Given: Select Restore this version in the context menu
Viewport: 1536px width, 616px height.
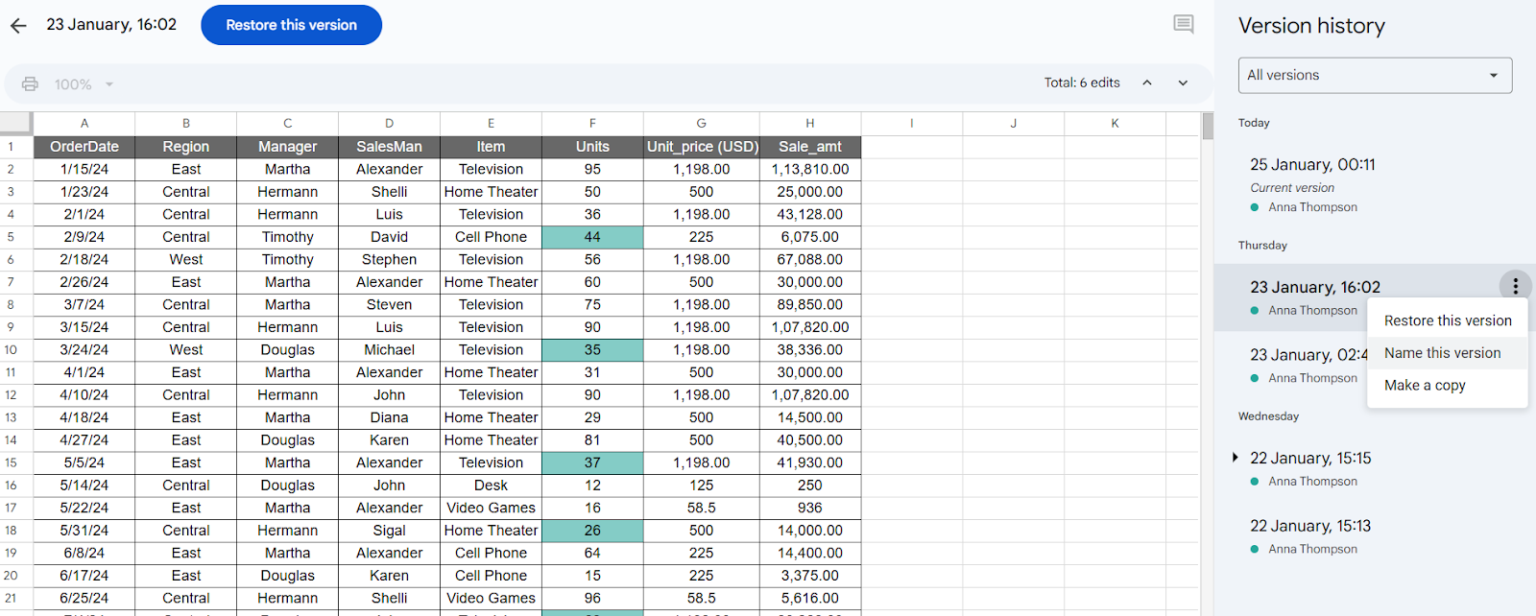Looking at the screenshot, I should point(1447,320).
